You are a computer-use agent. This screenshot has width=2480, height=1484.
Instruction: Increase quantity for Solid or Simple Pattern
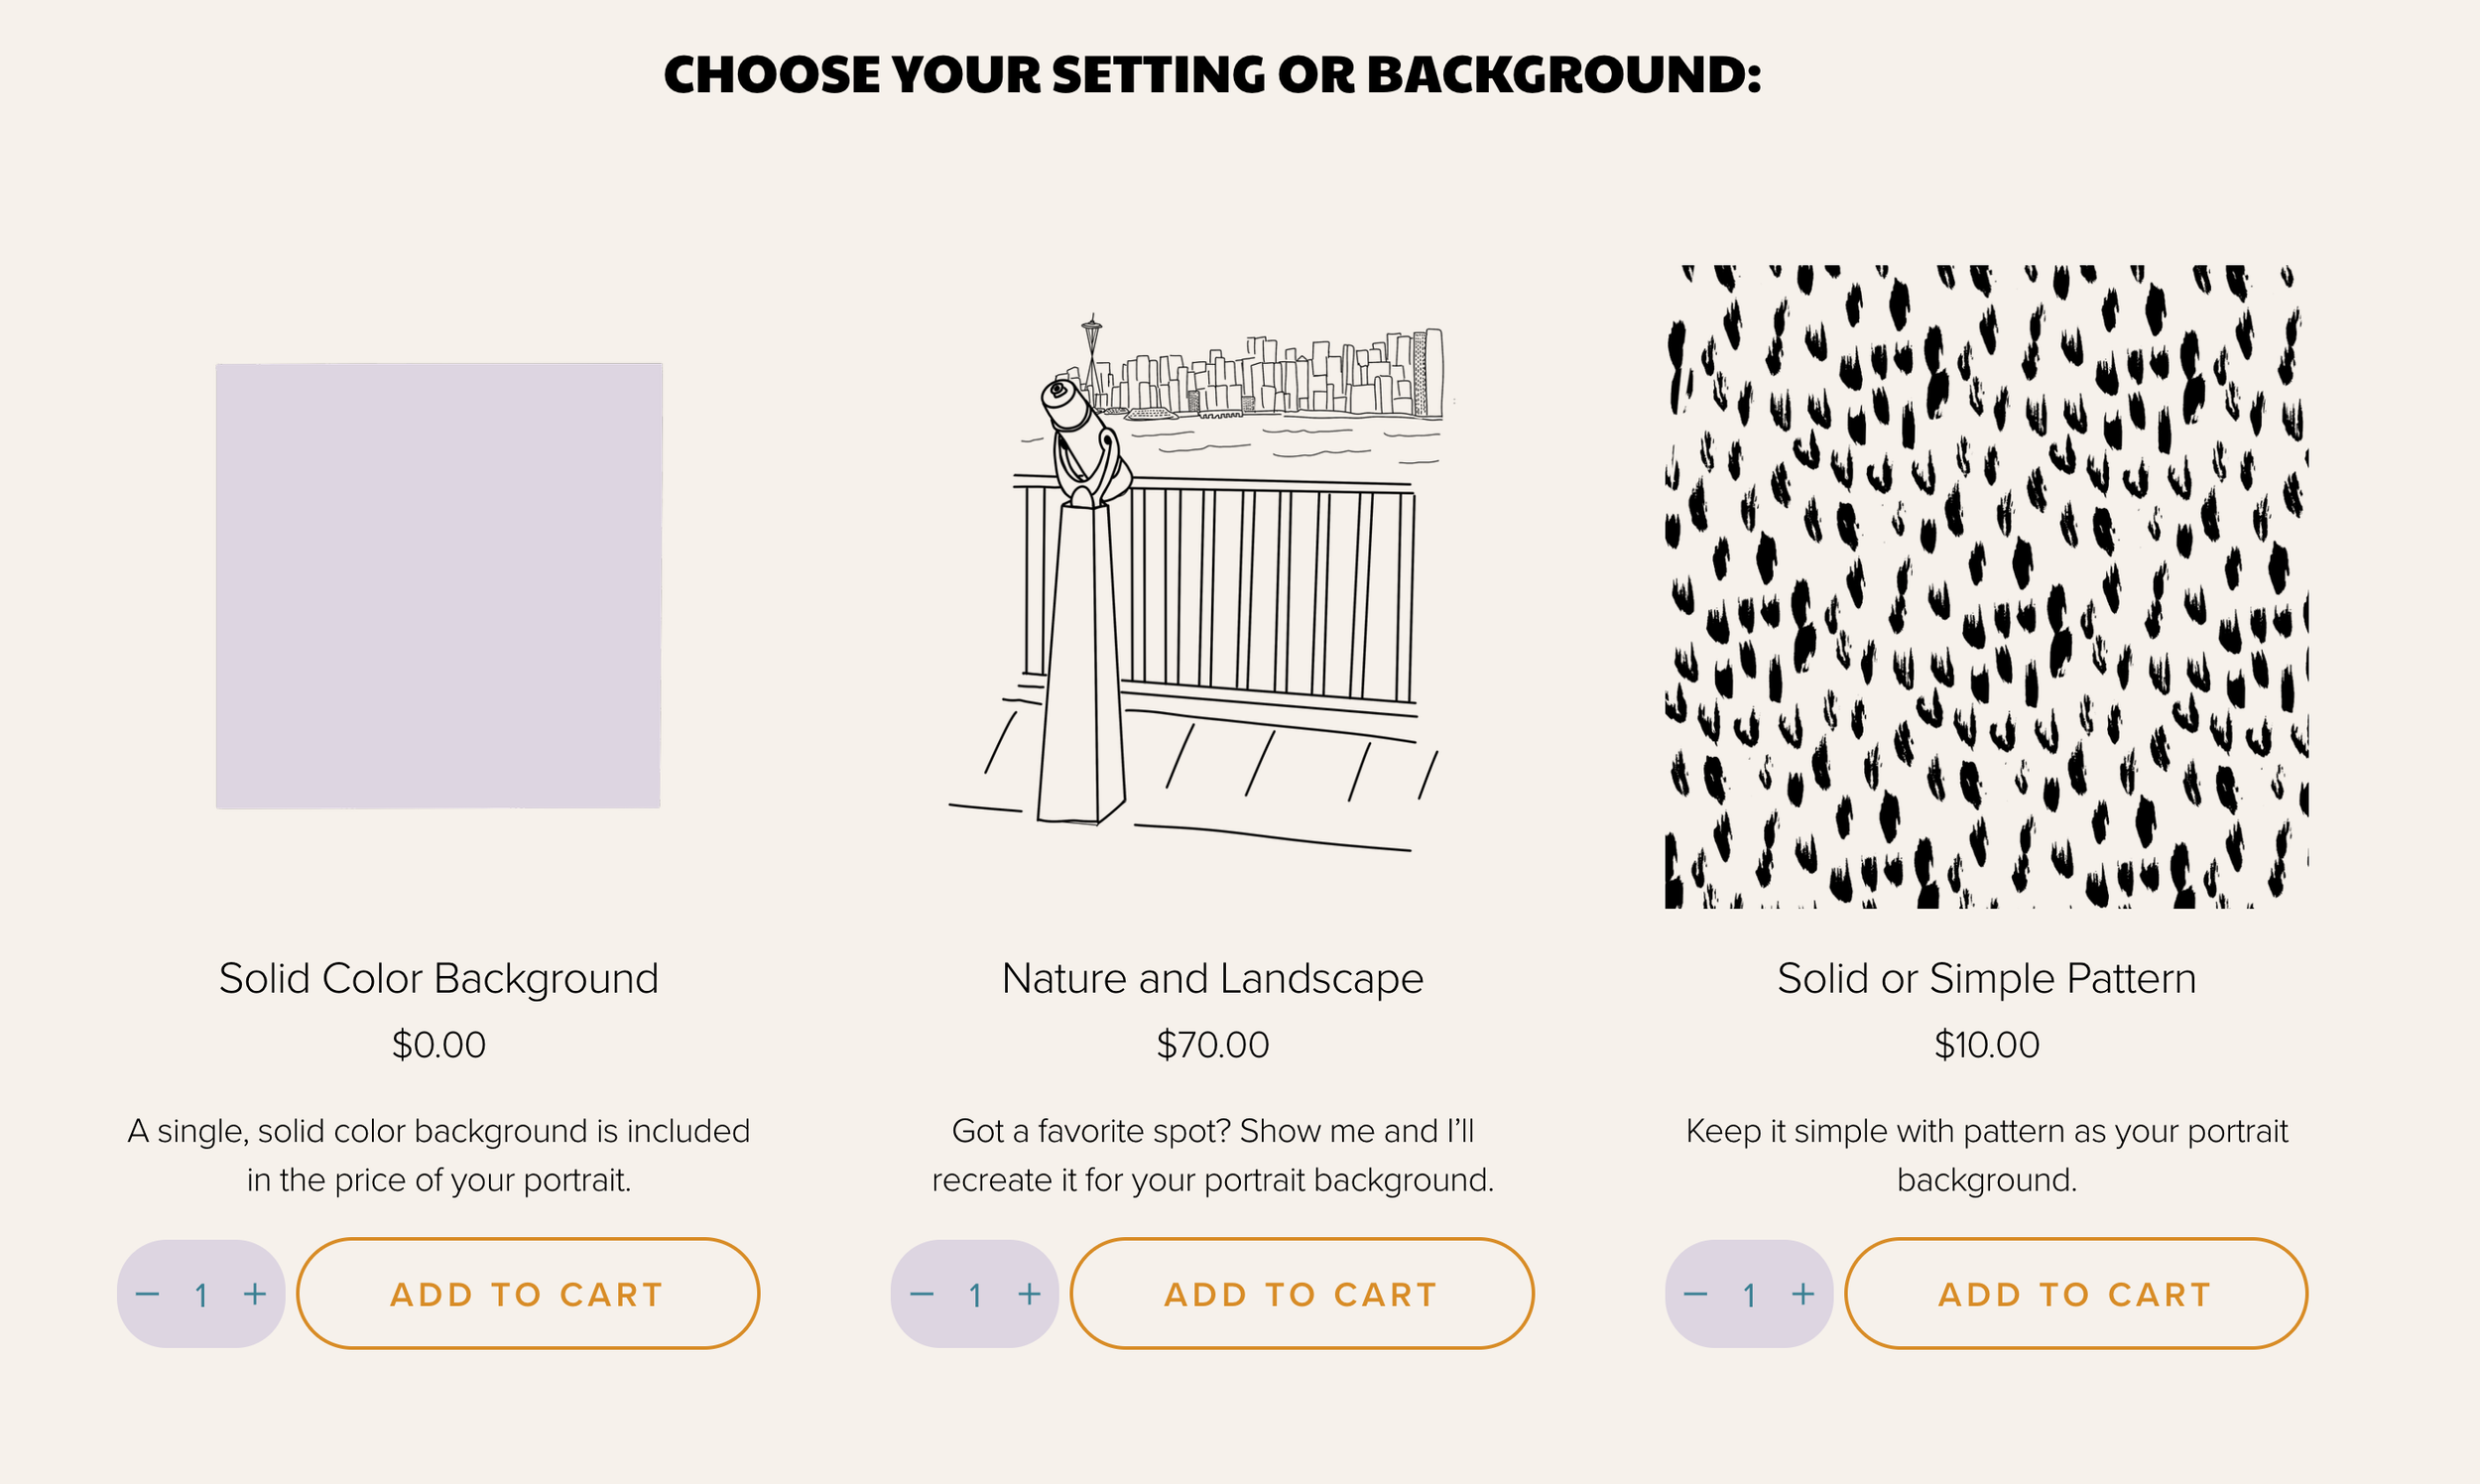[x=1803, y=1294]
